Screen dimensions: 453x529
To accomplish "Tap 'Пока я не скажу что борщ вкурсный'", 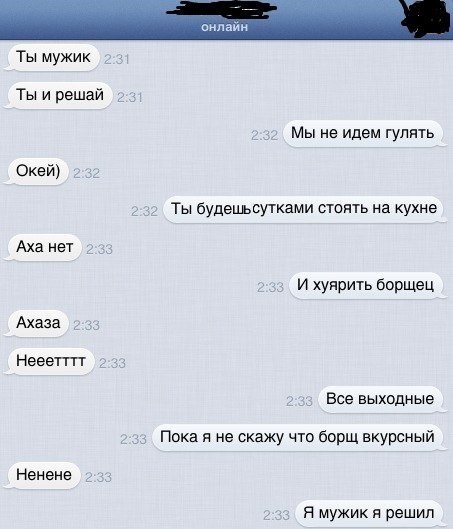I will tap(298, 438).
